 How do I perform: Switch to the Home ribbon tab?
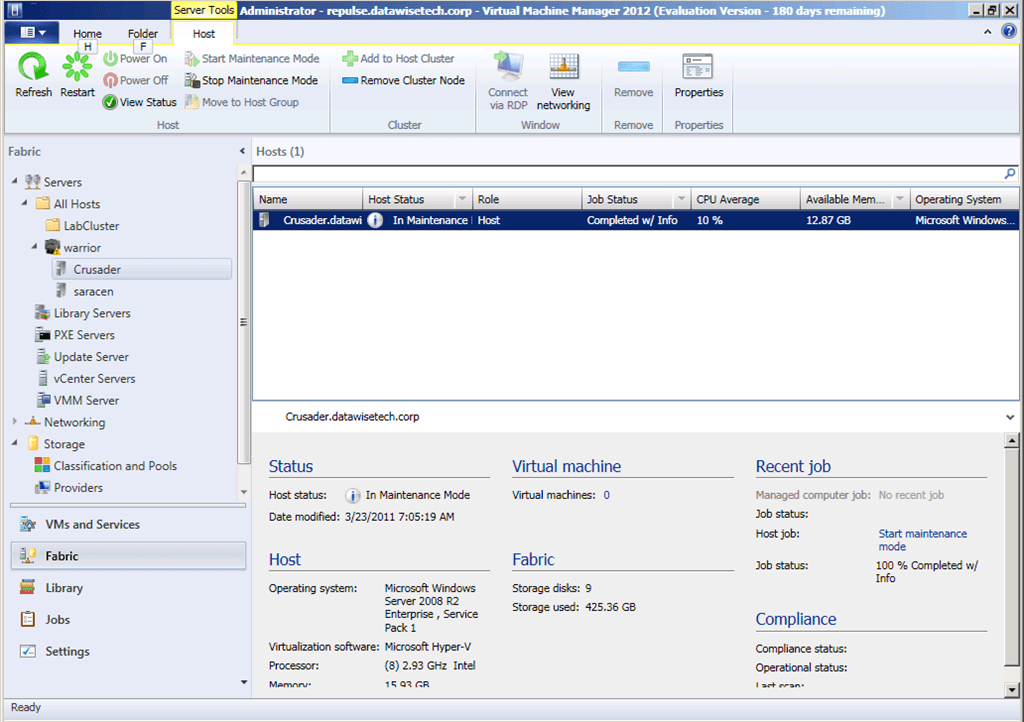[88, 33]
